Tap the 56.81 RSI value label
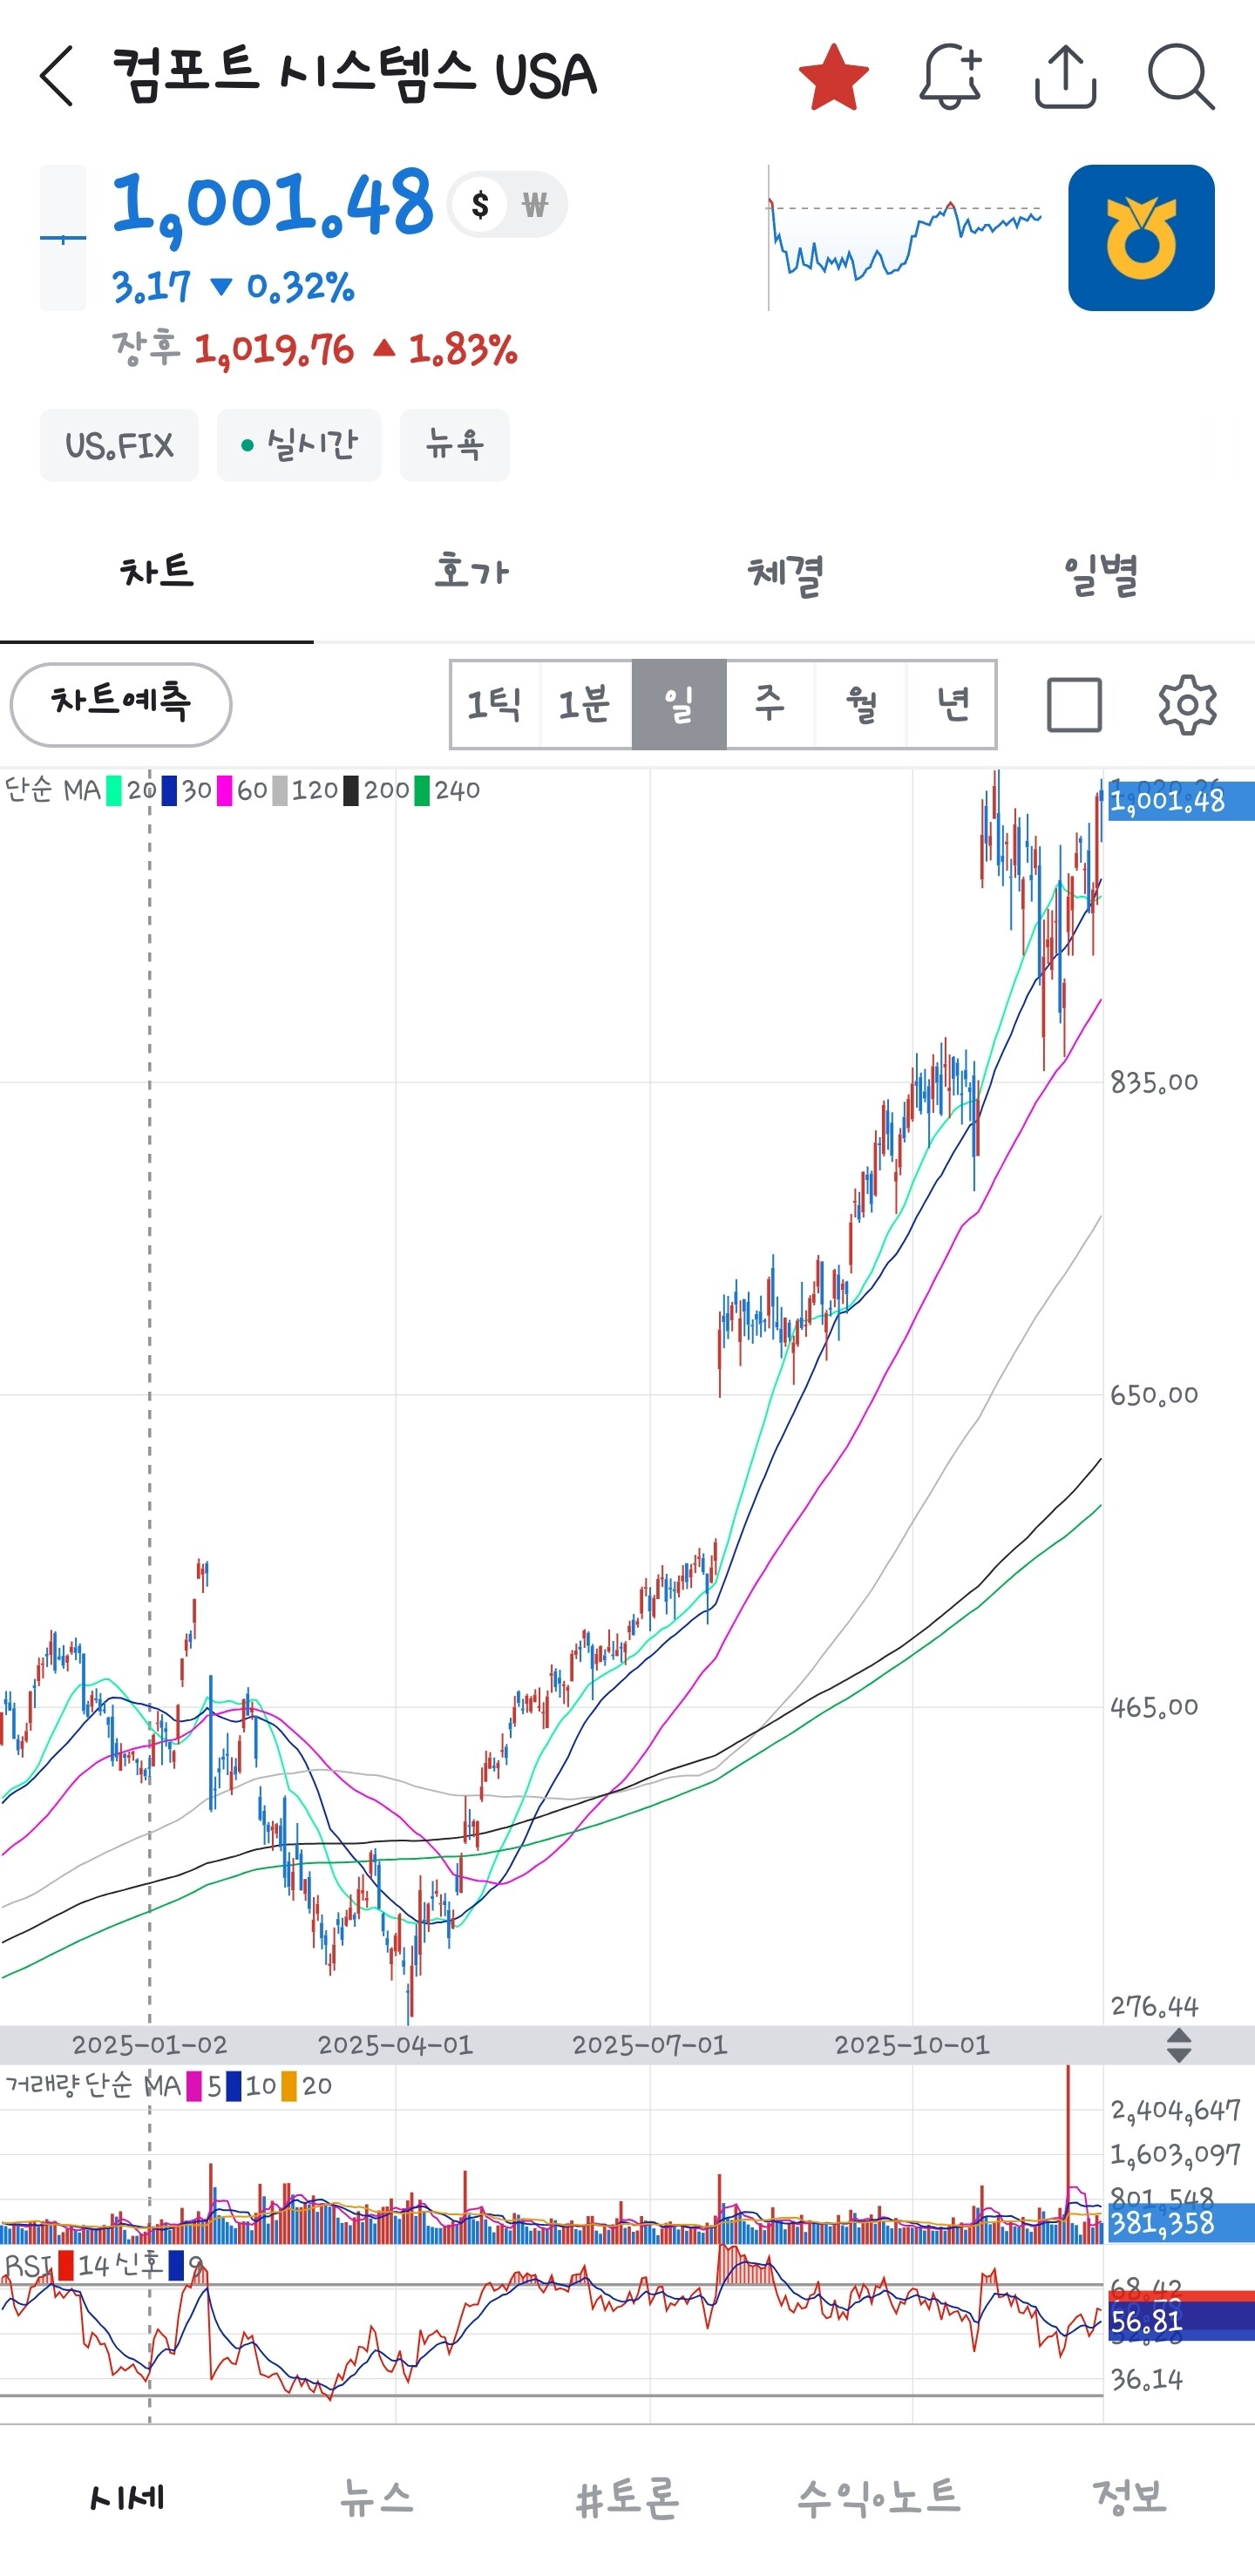 coord(1180,2322)
